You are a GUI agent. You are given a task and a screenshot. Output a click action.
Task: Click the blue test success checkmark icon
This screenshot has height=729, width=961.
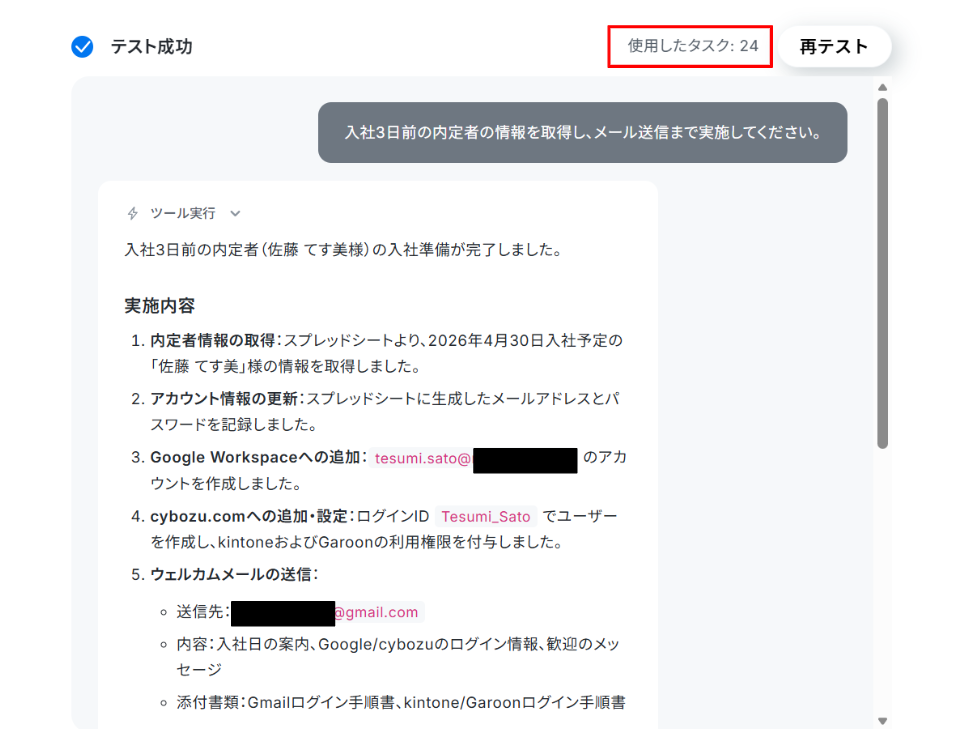point(82,47)
